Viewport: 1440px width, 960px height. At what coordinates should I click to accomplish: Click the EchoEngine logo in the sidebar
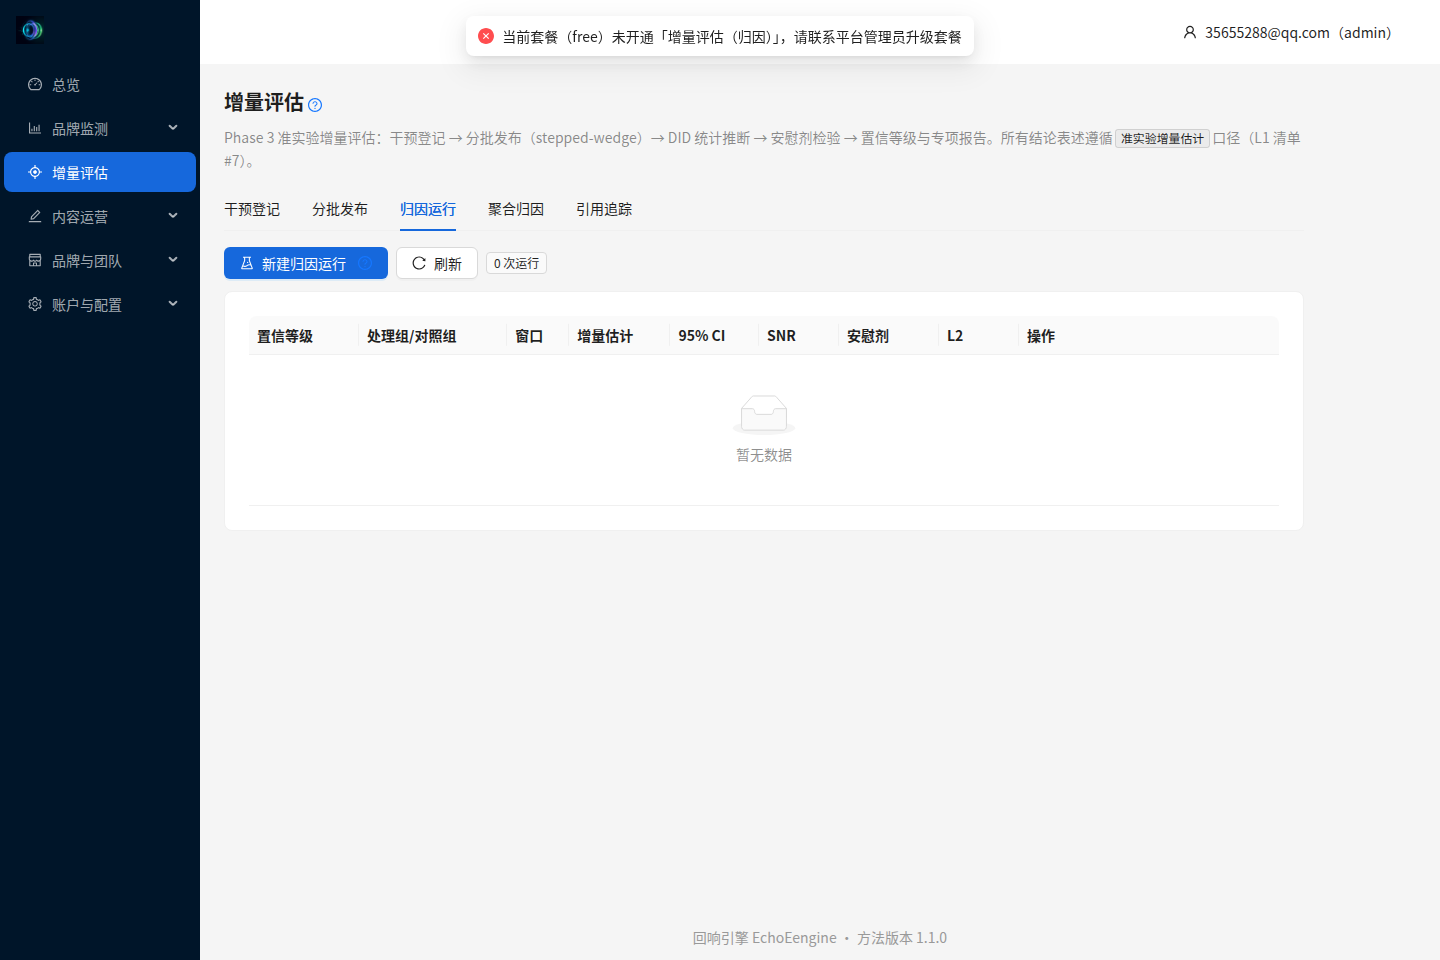31,30
